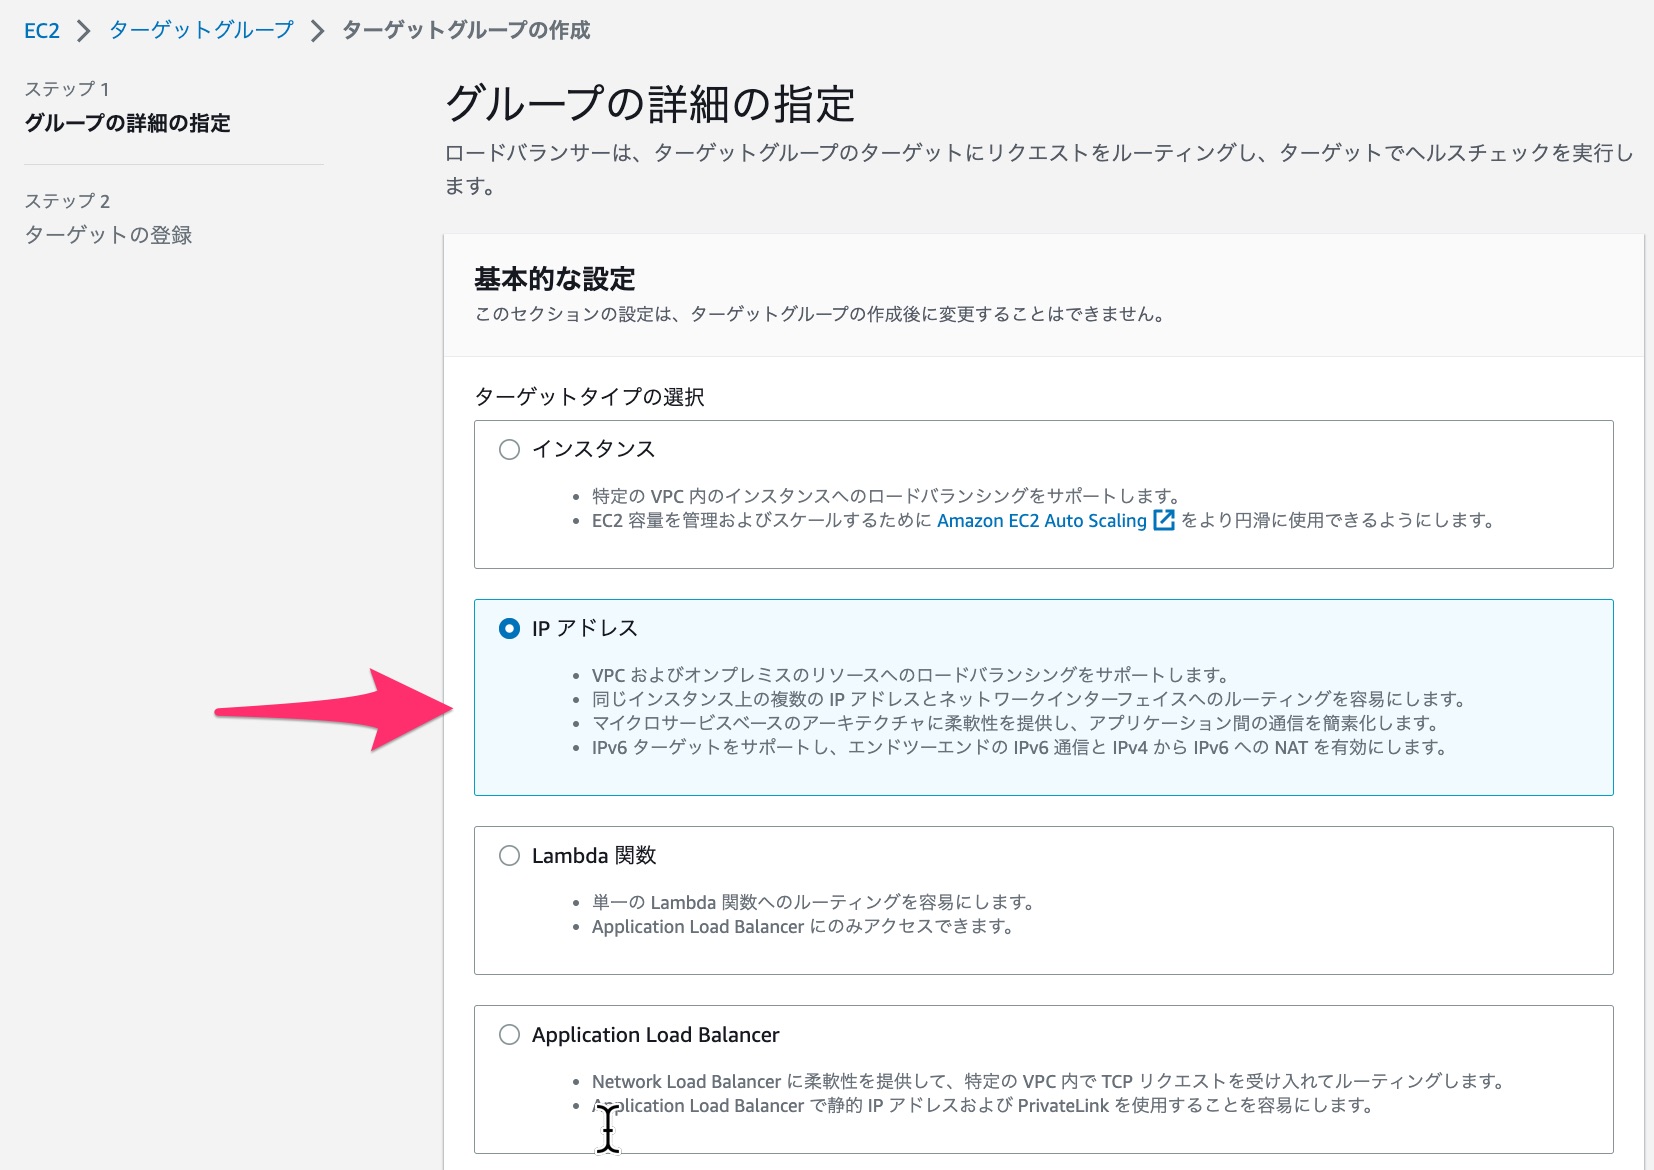1654x1170 pixels.
Task: Click the ターゲットタイプの選択 label
Action: pyautogui.click(x=589, y=397)
